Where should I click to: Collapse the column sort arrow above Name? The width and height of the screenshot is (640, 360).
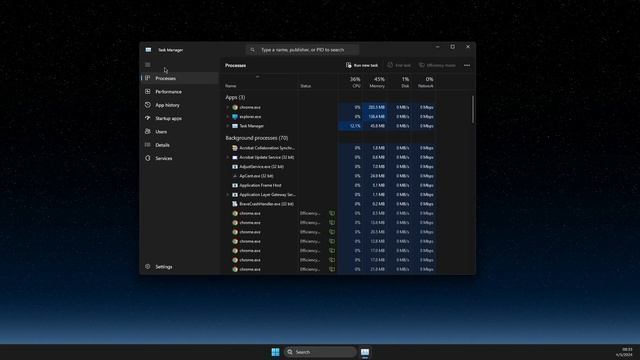257,76
